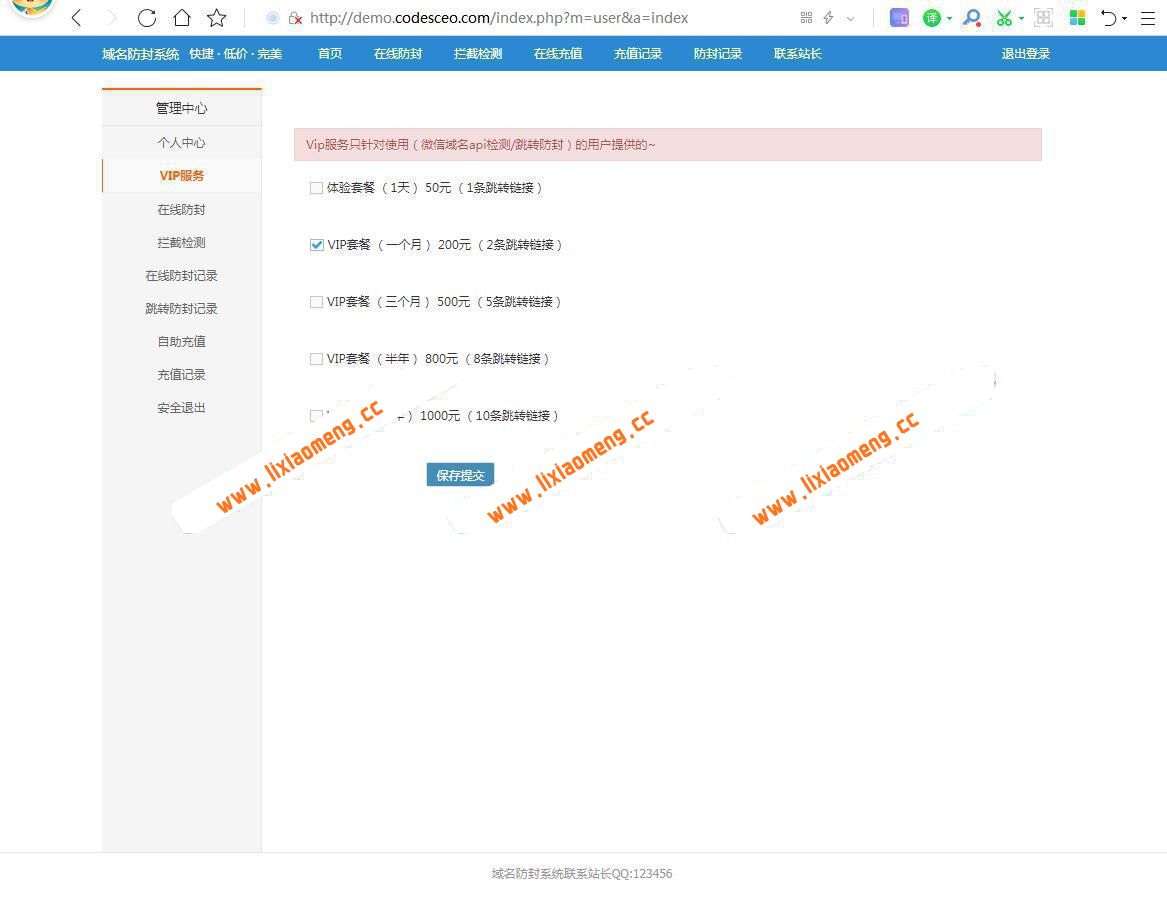Expand the translate icon's dropdown arrow
This screenshot has height=900, width=1167.
pos(949,17)
